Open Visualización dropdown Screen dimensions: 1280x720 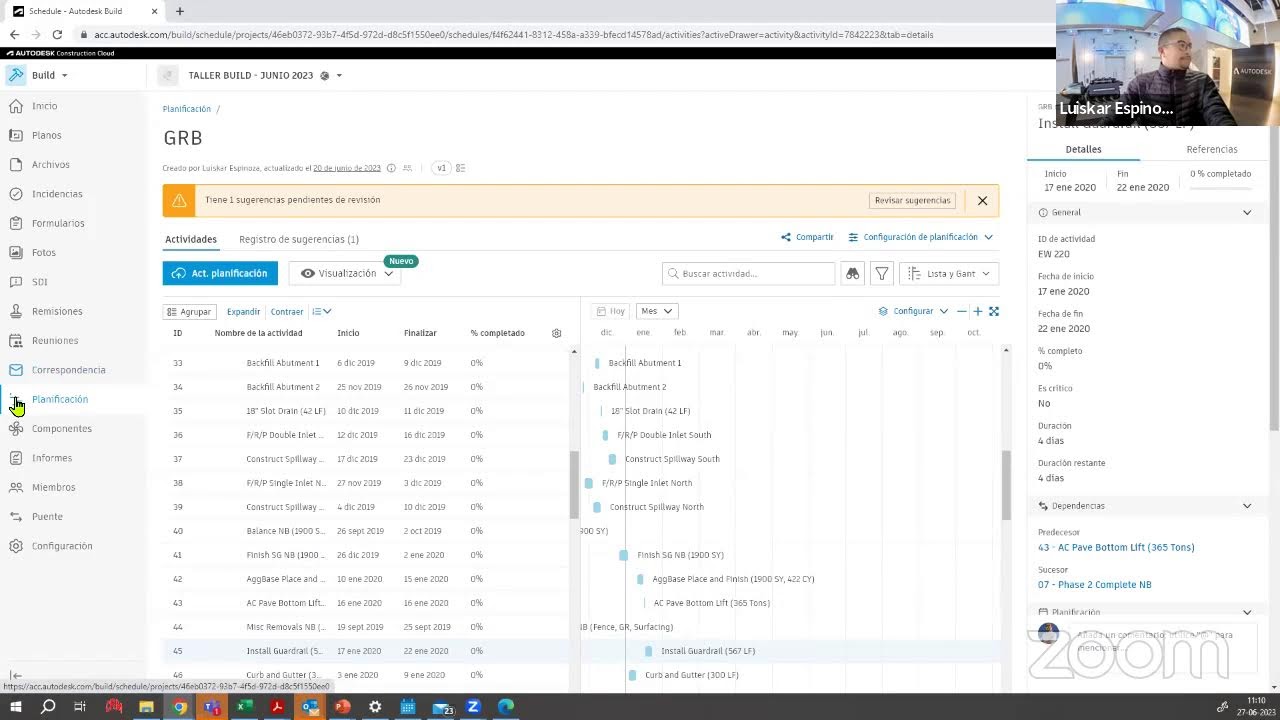[x=345, y=273]
